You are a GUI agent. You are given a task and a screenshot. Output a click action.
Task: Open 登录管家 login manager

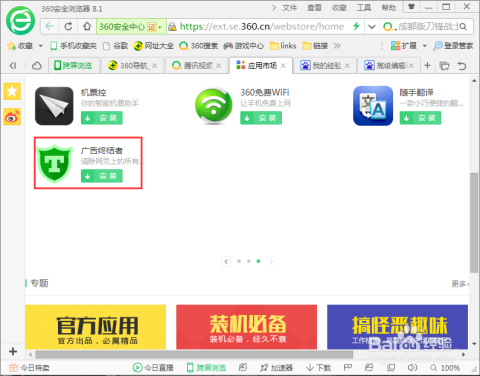point(453,46)
